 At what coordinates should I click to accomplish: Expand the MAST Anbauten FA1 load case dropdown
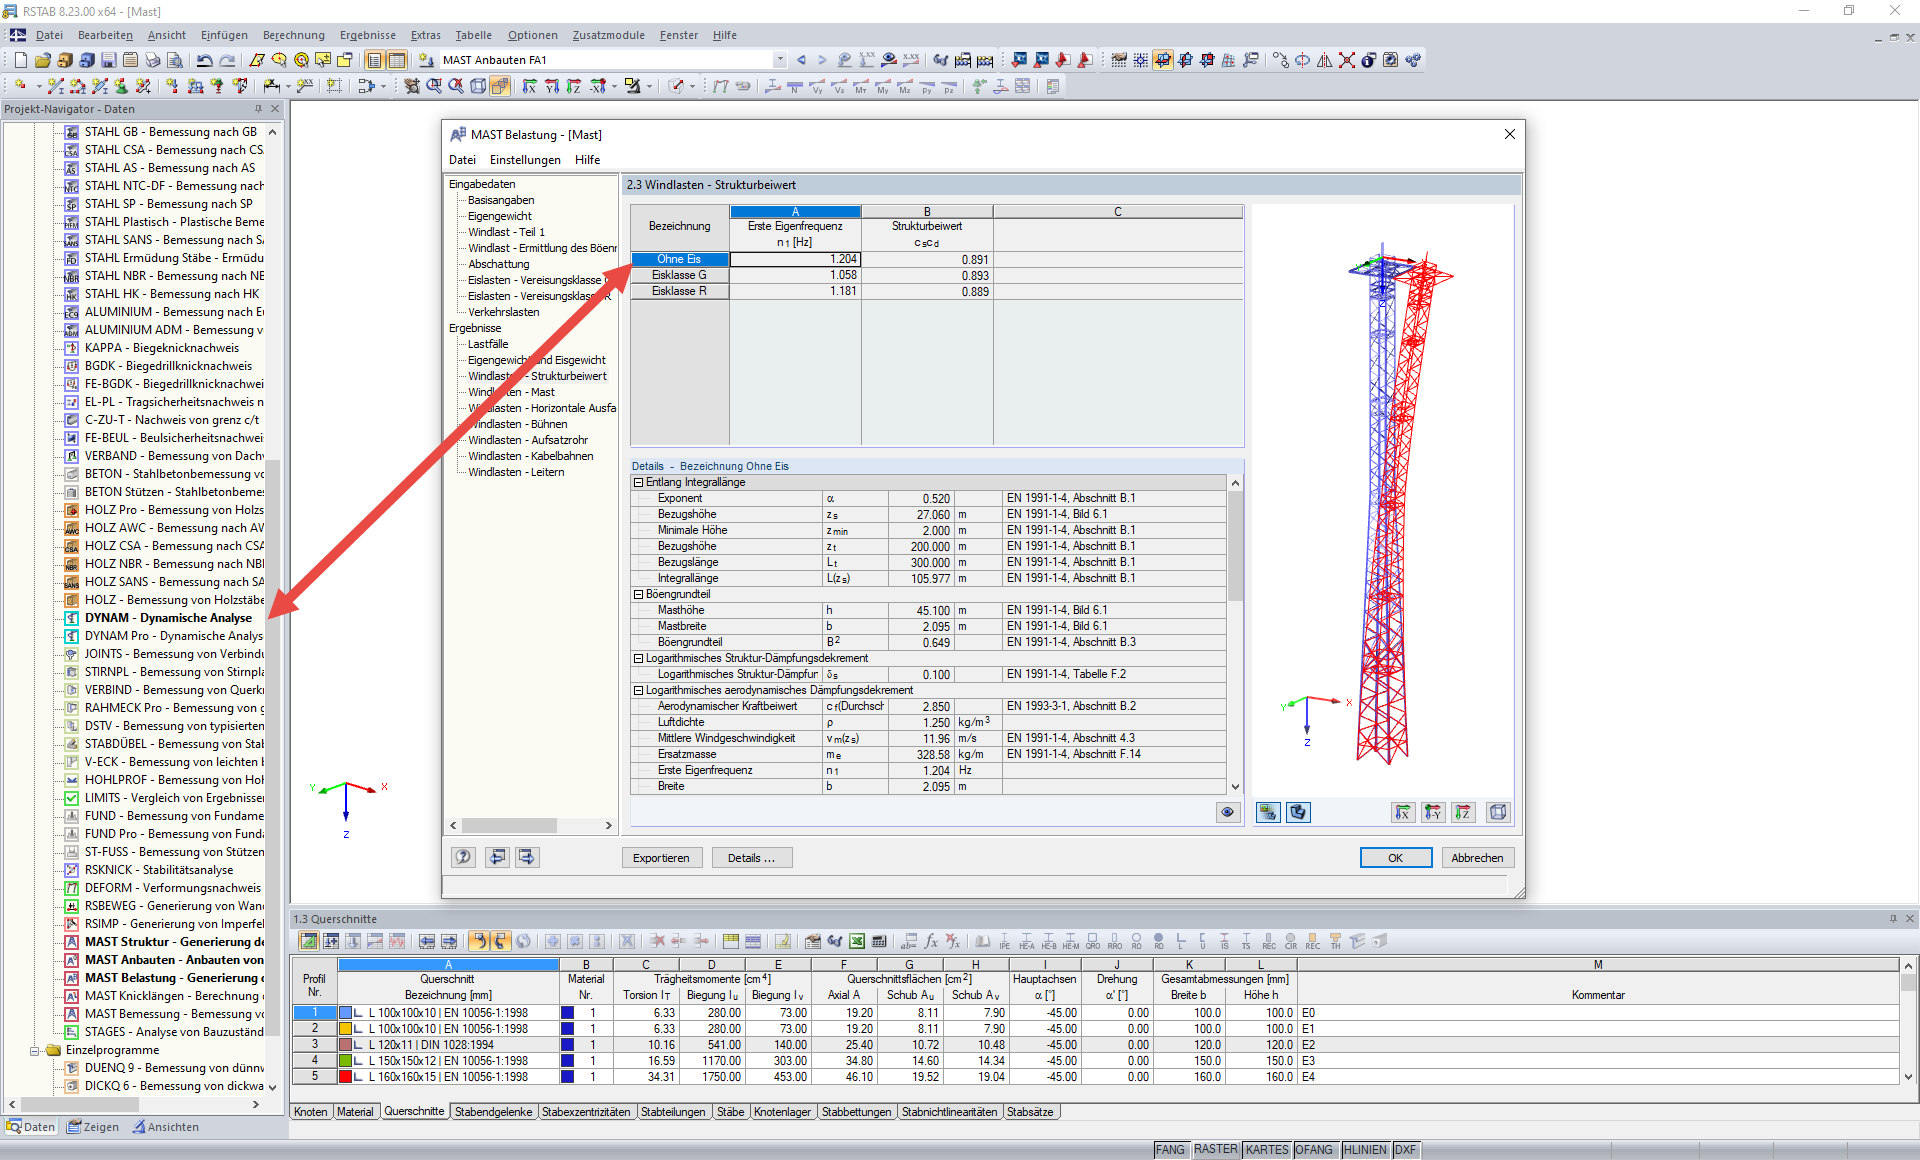[781, 59]
